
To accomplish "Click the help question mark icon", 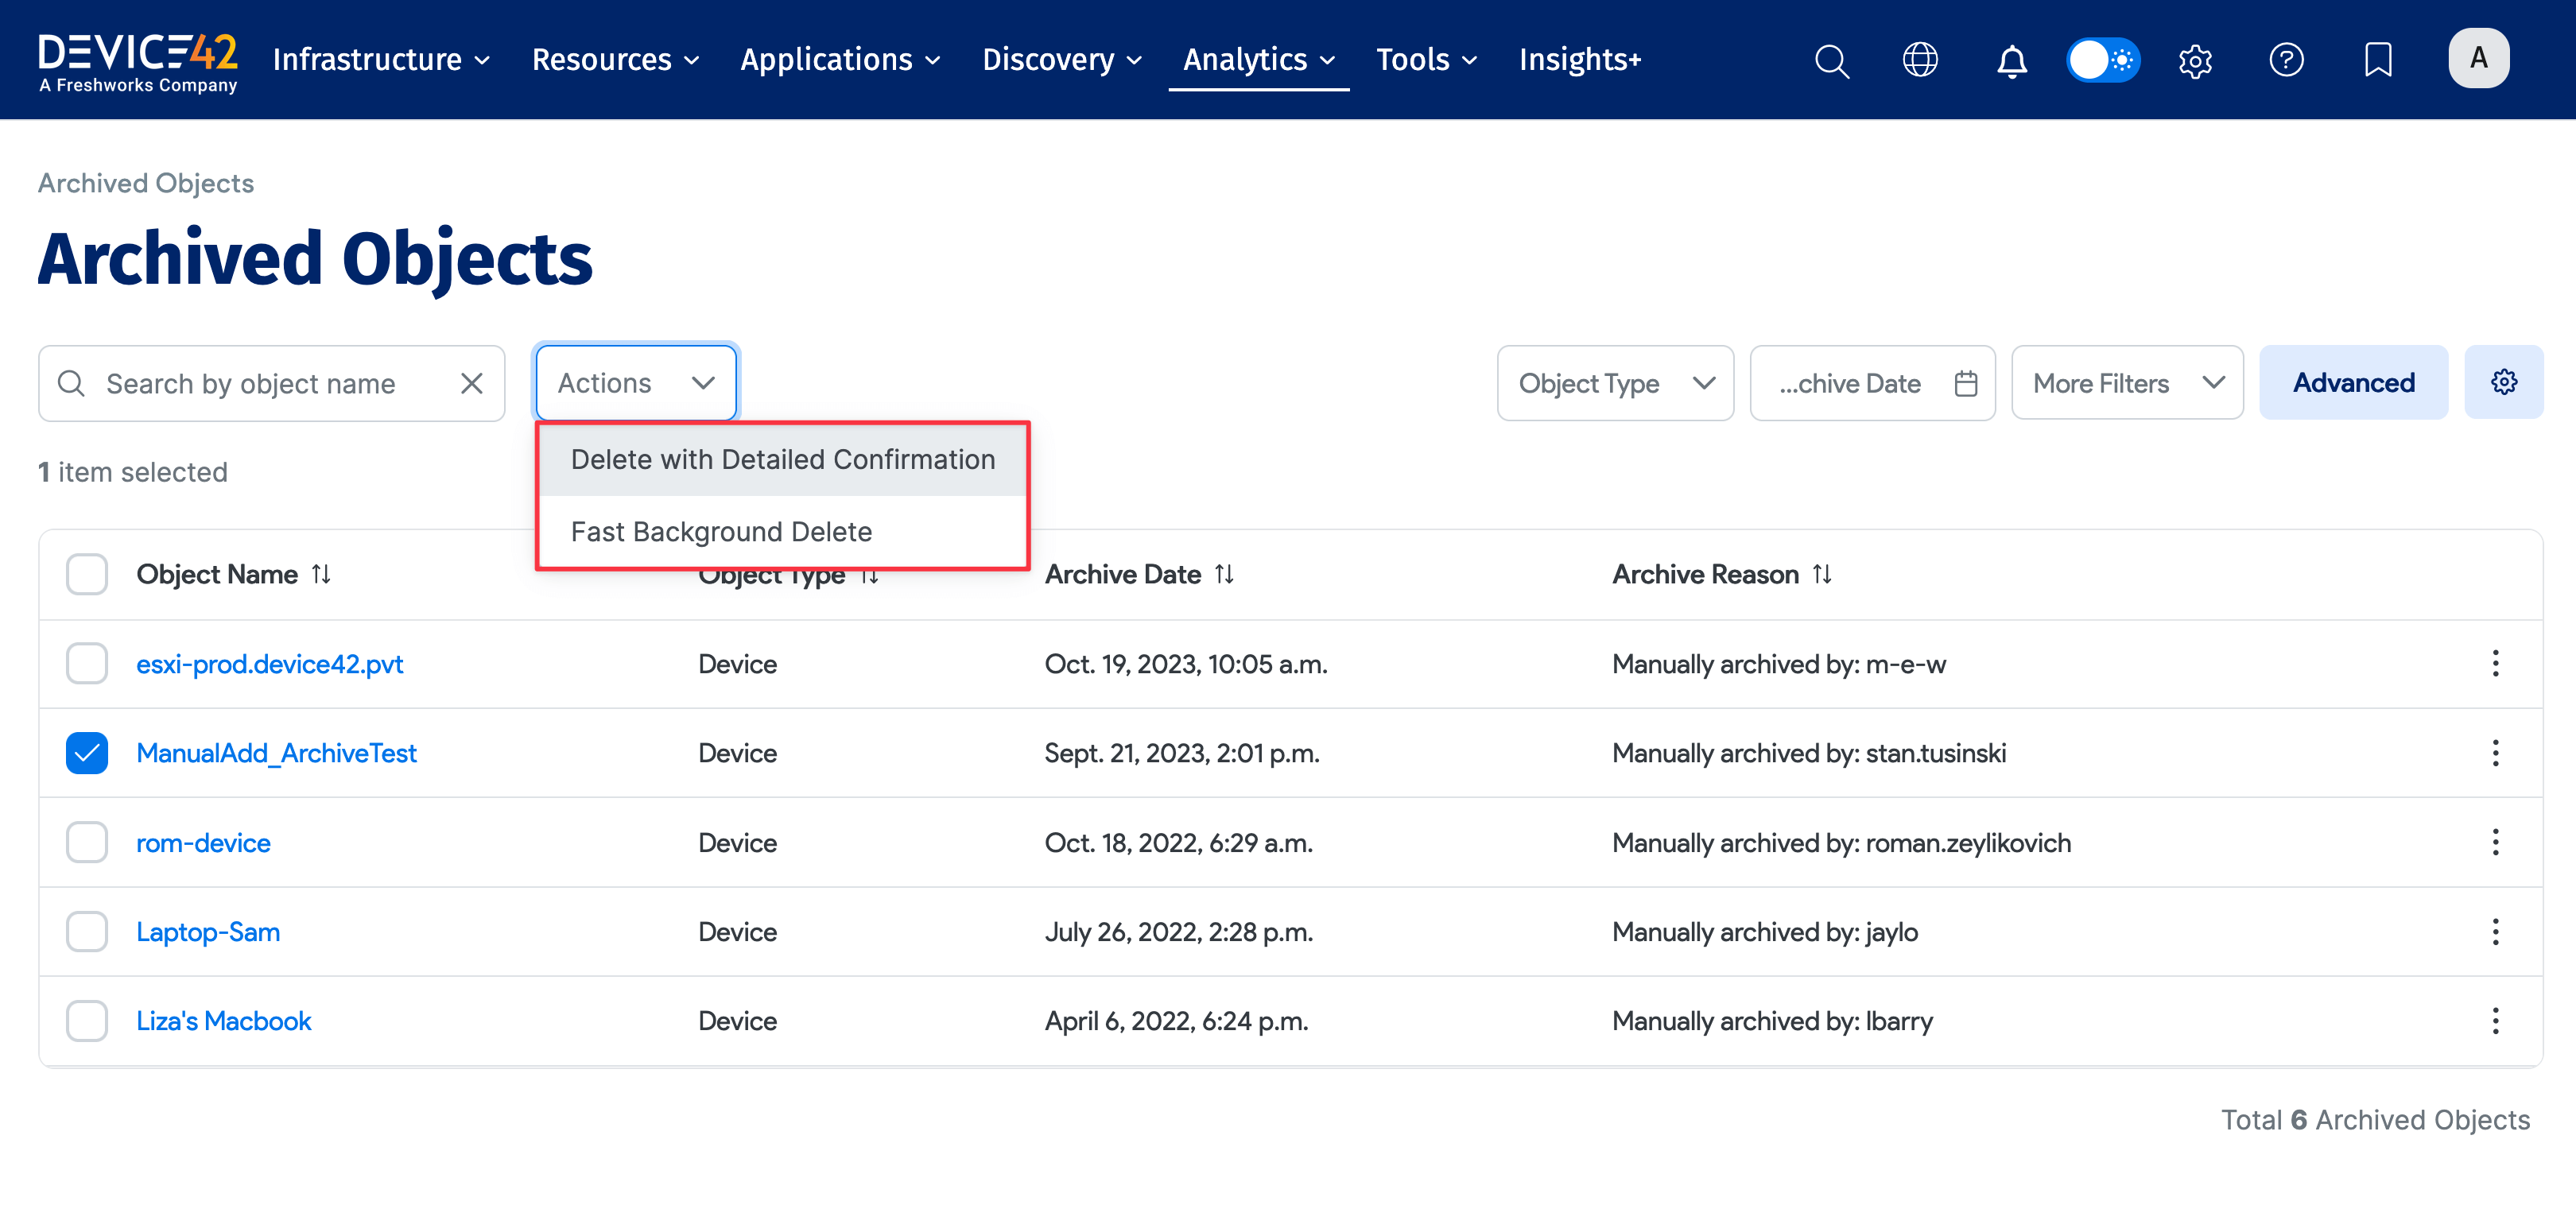I will pos(2286,60).
